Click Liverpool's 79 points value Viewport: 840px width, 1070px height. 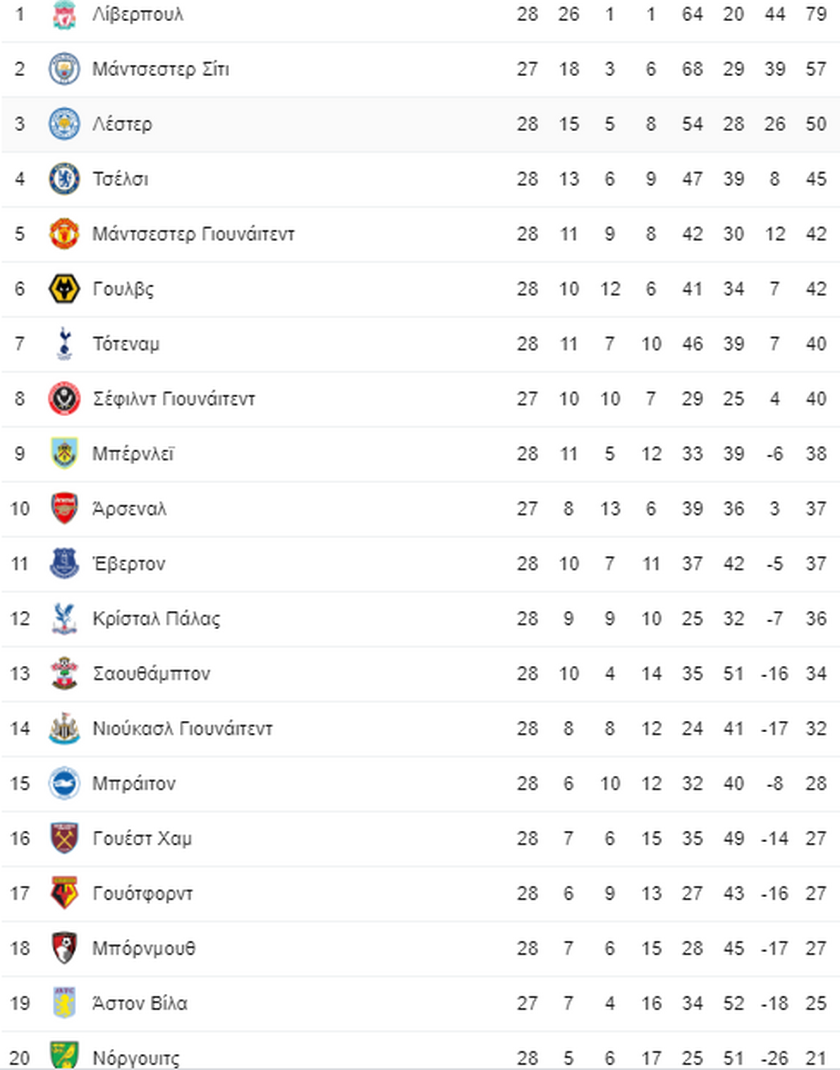pos(816,14)
